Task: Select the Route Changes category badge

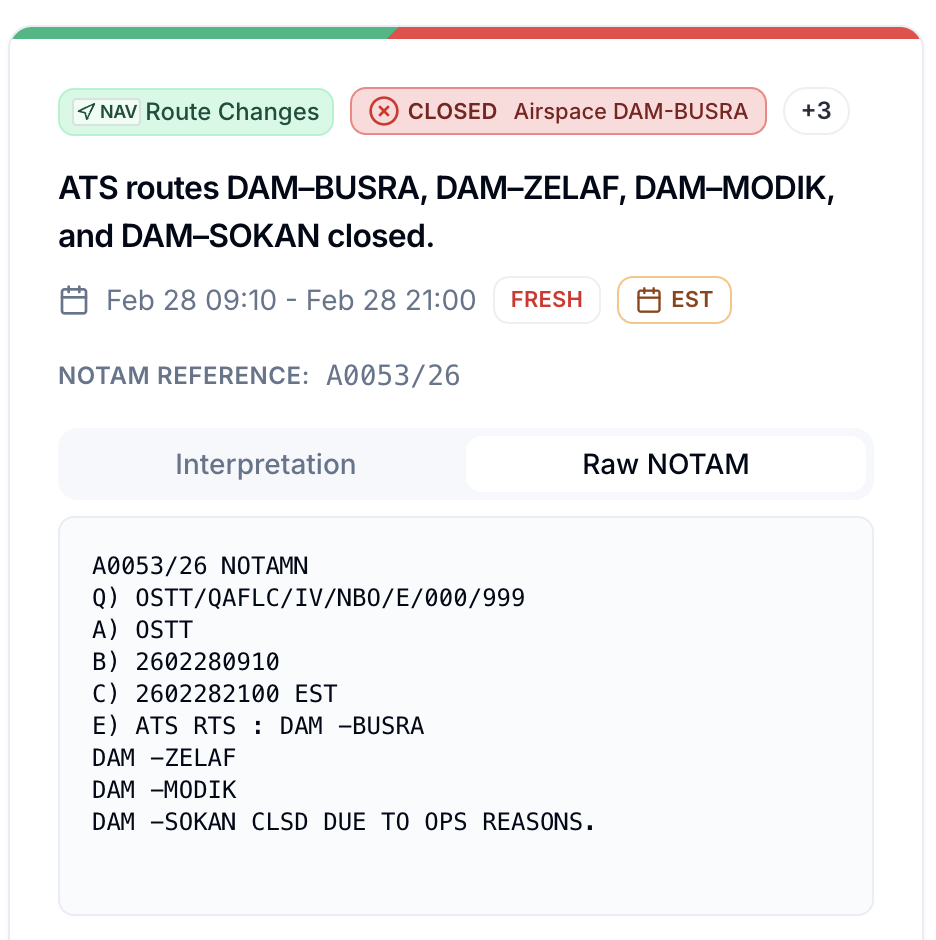Action: point(232,112)
